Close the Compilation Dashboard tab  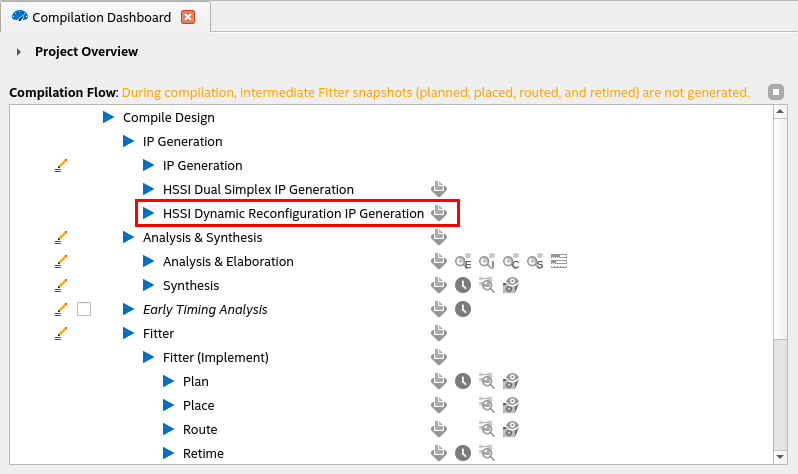click(188, 17)
